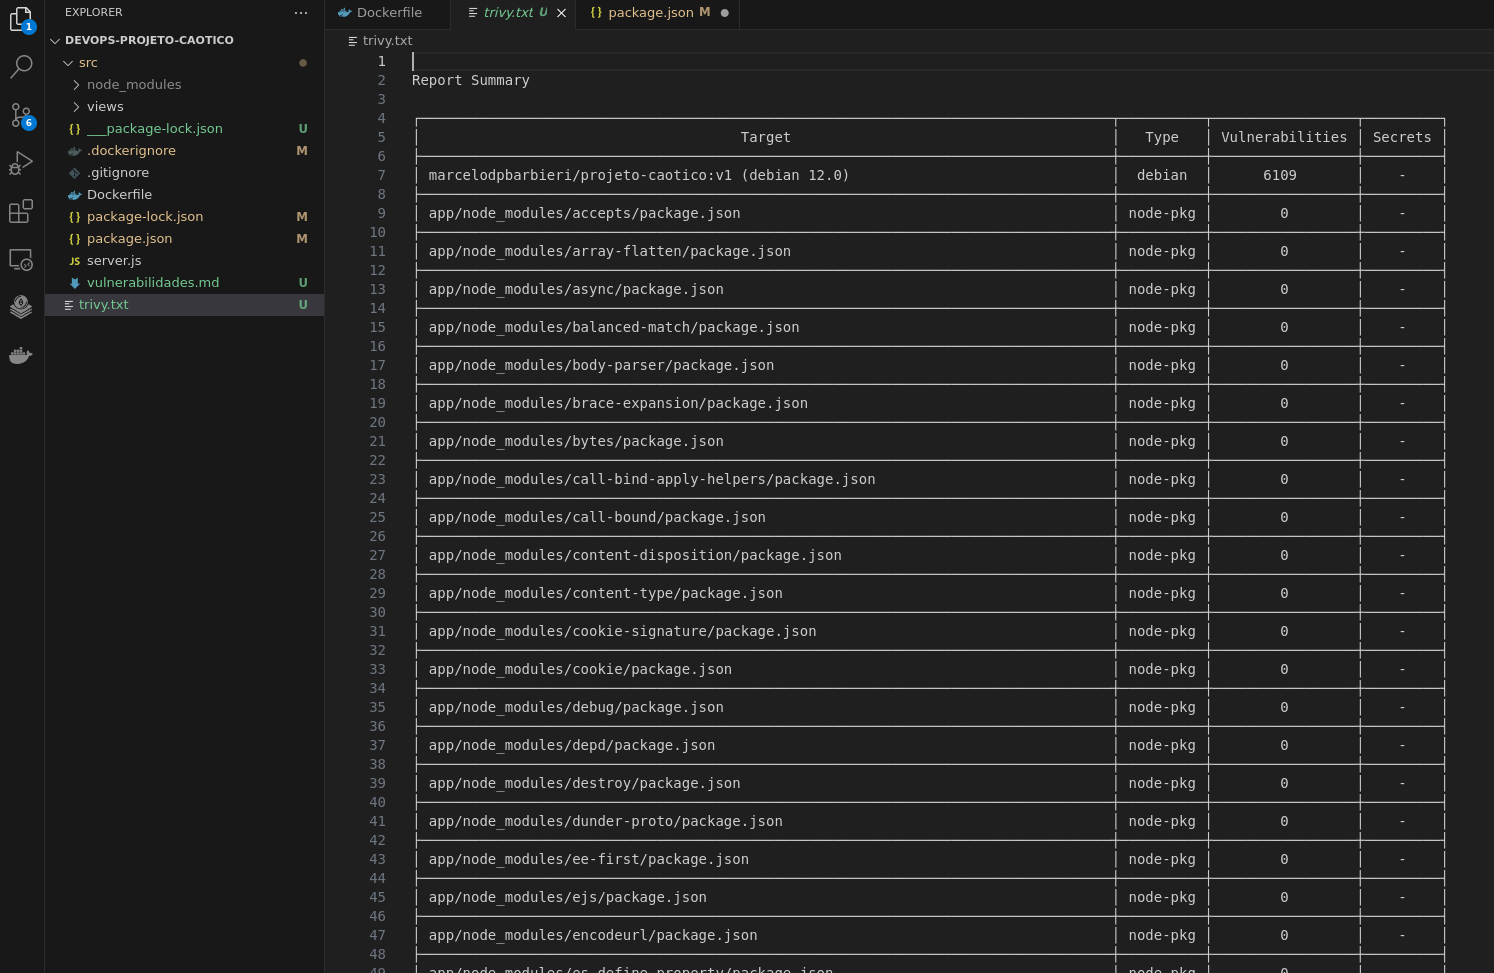This screenshot has height=973, width=1494.
Task: Open the Docker view icon
Action: (x=21, y=355)
